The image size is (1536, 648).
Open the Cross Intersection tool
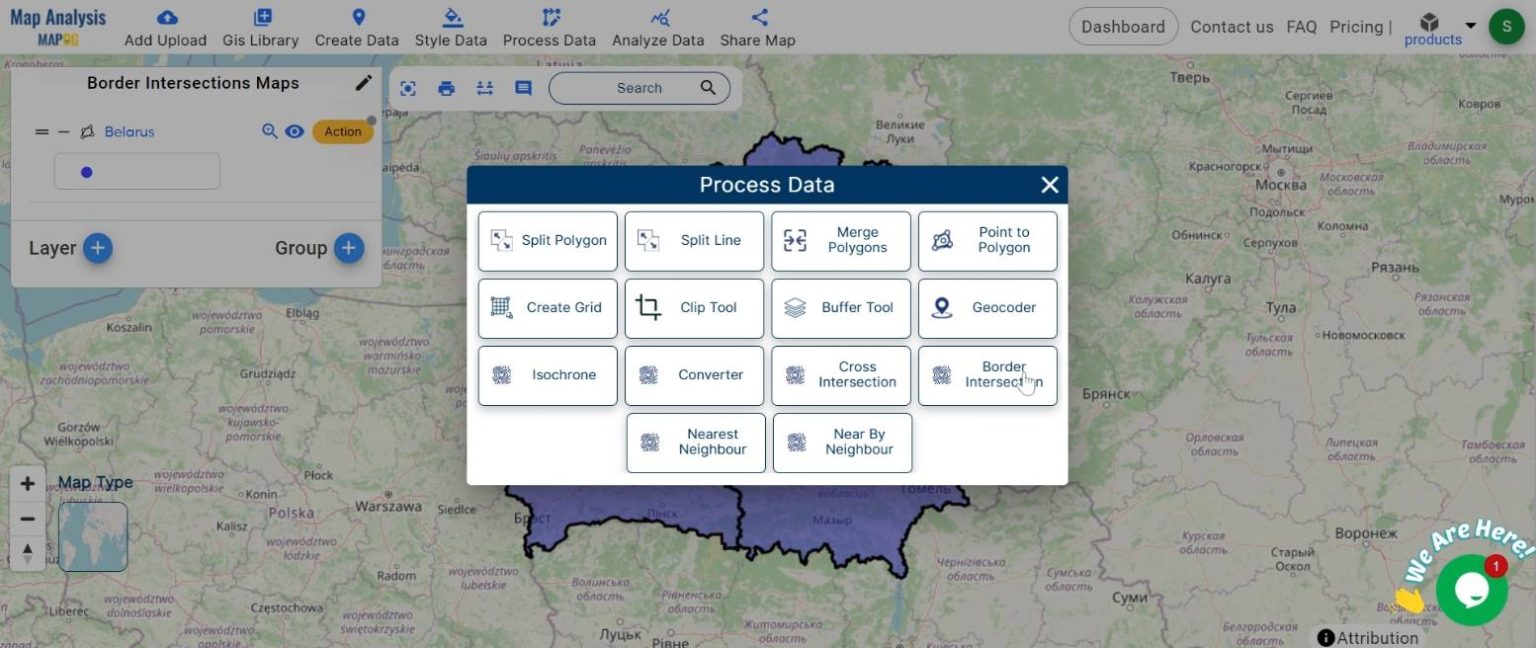coord(841,376)
